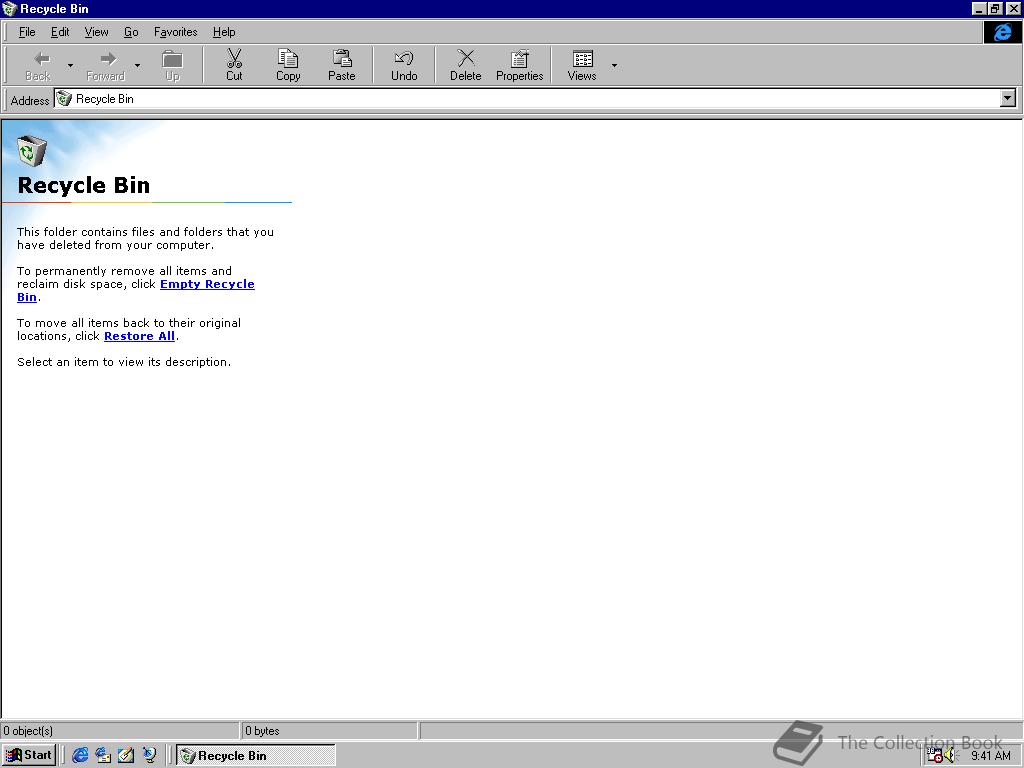Open the Start menu
The image size is (1024, 768).
tap(29, 755)
